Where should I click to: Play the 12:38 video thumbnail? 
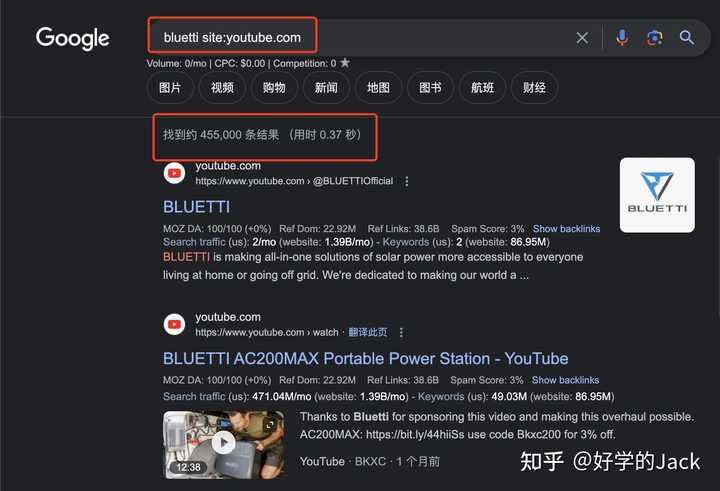pos(224,445)
